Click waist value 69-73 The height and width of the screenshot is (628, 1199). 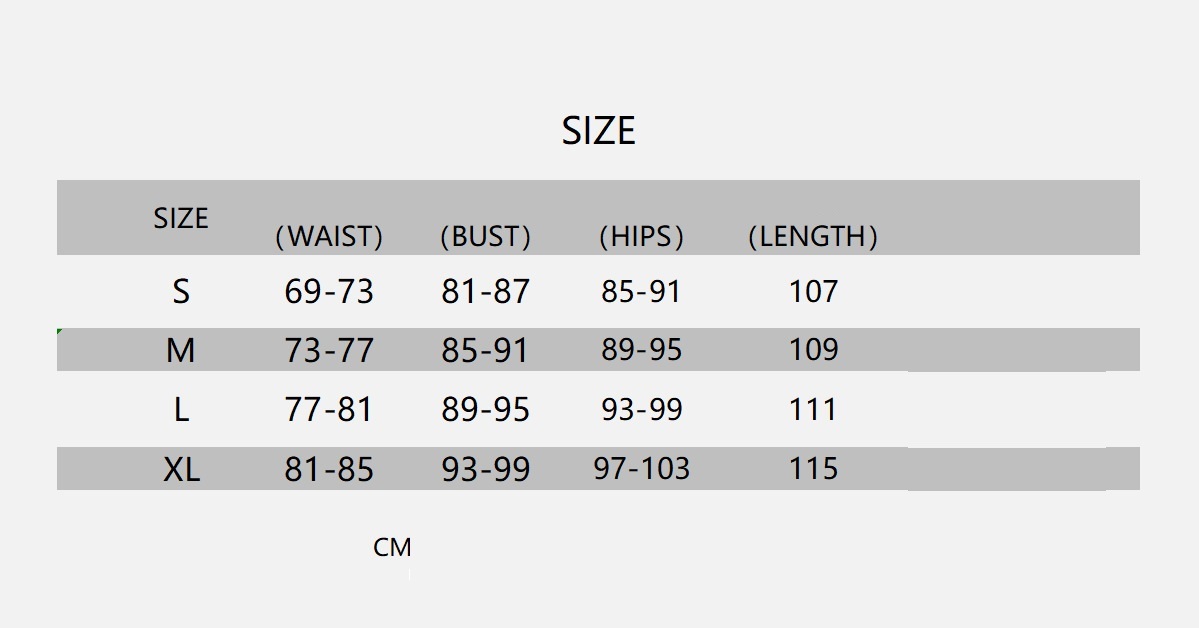click(x=329, y=292)
